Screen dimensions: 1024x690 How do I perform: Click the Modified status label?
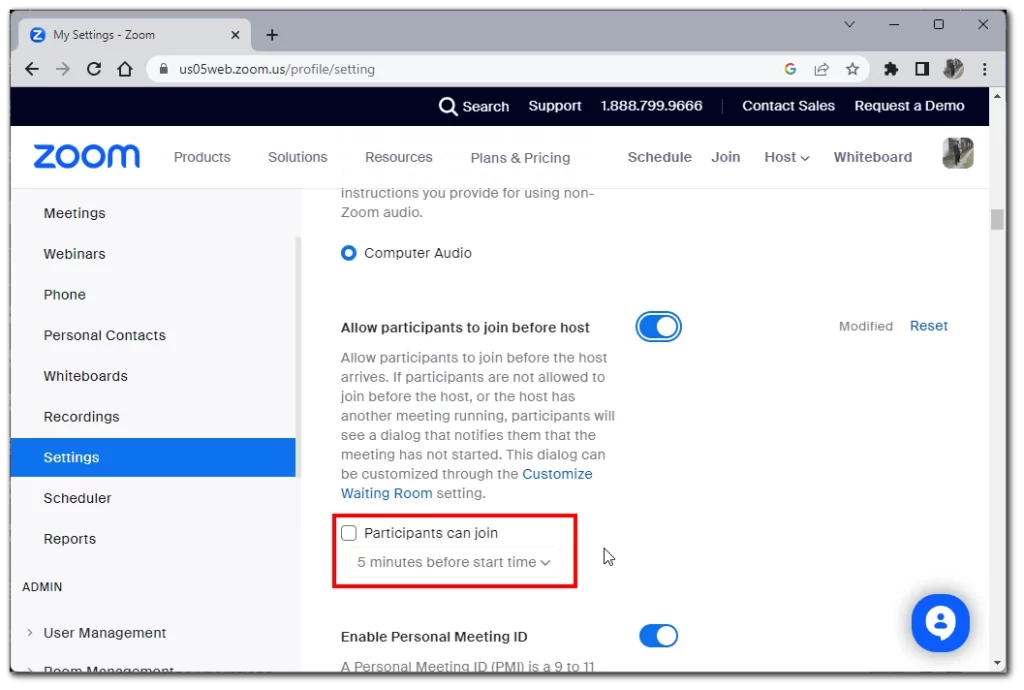point(865,326)
